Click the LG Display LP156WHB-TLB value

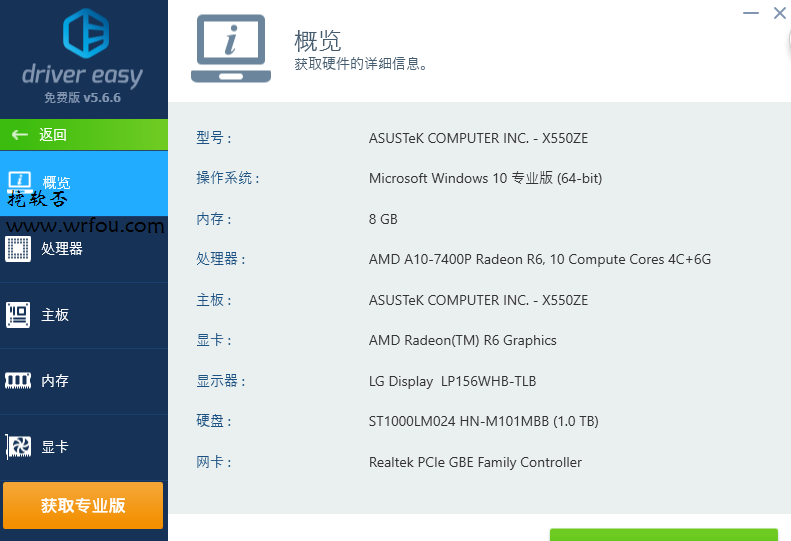tap(453, 382)
